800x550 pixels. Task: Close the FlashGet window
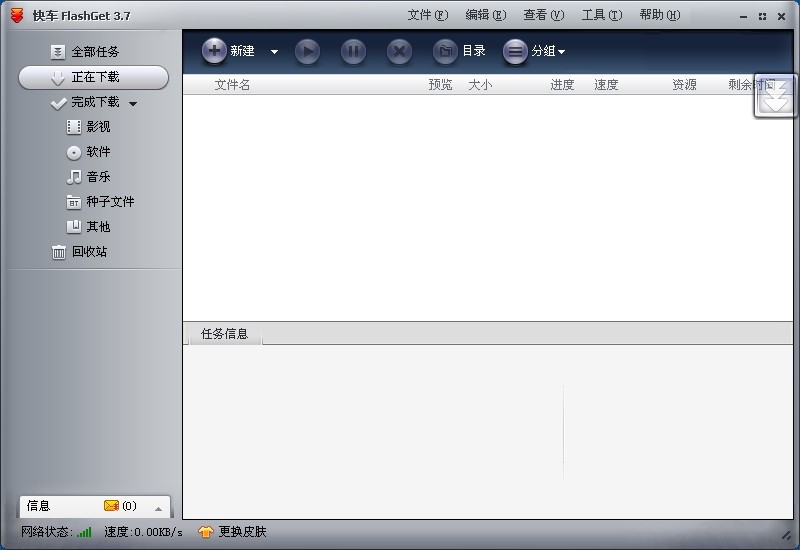pyautogui.click(x=781, y=17)
